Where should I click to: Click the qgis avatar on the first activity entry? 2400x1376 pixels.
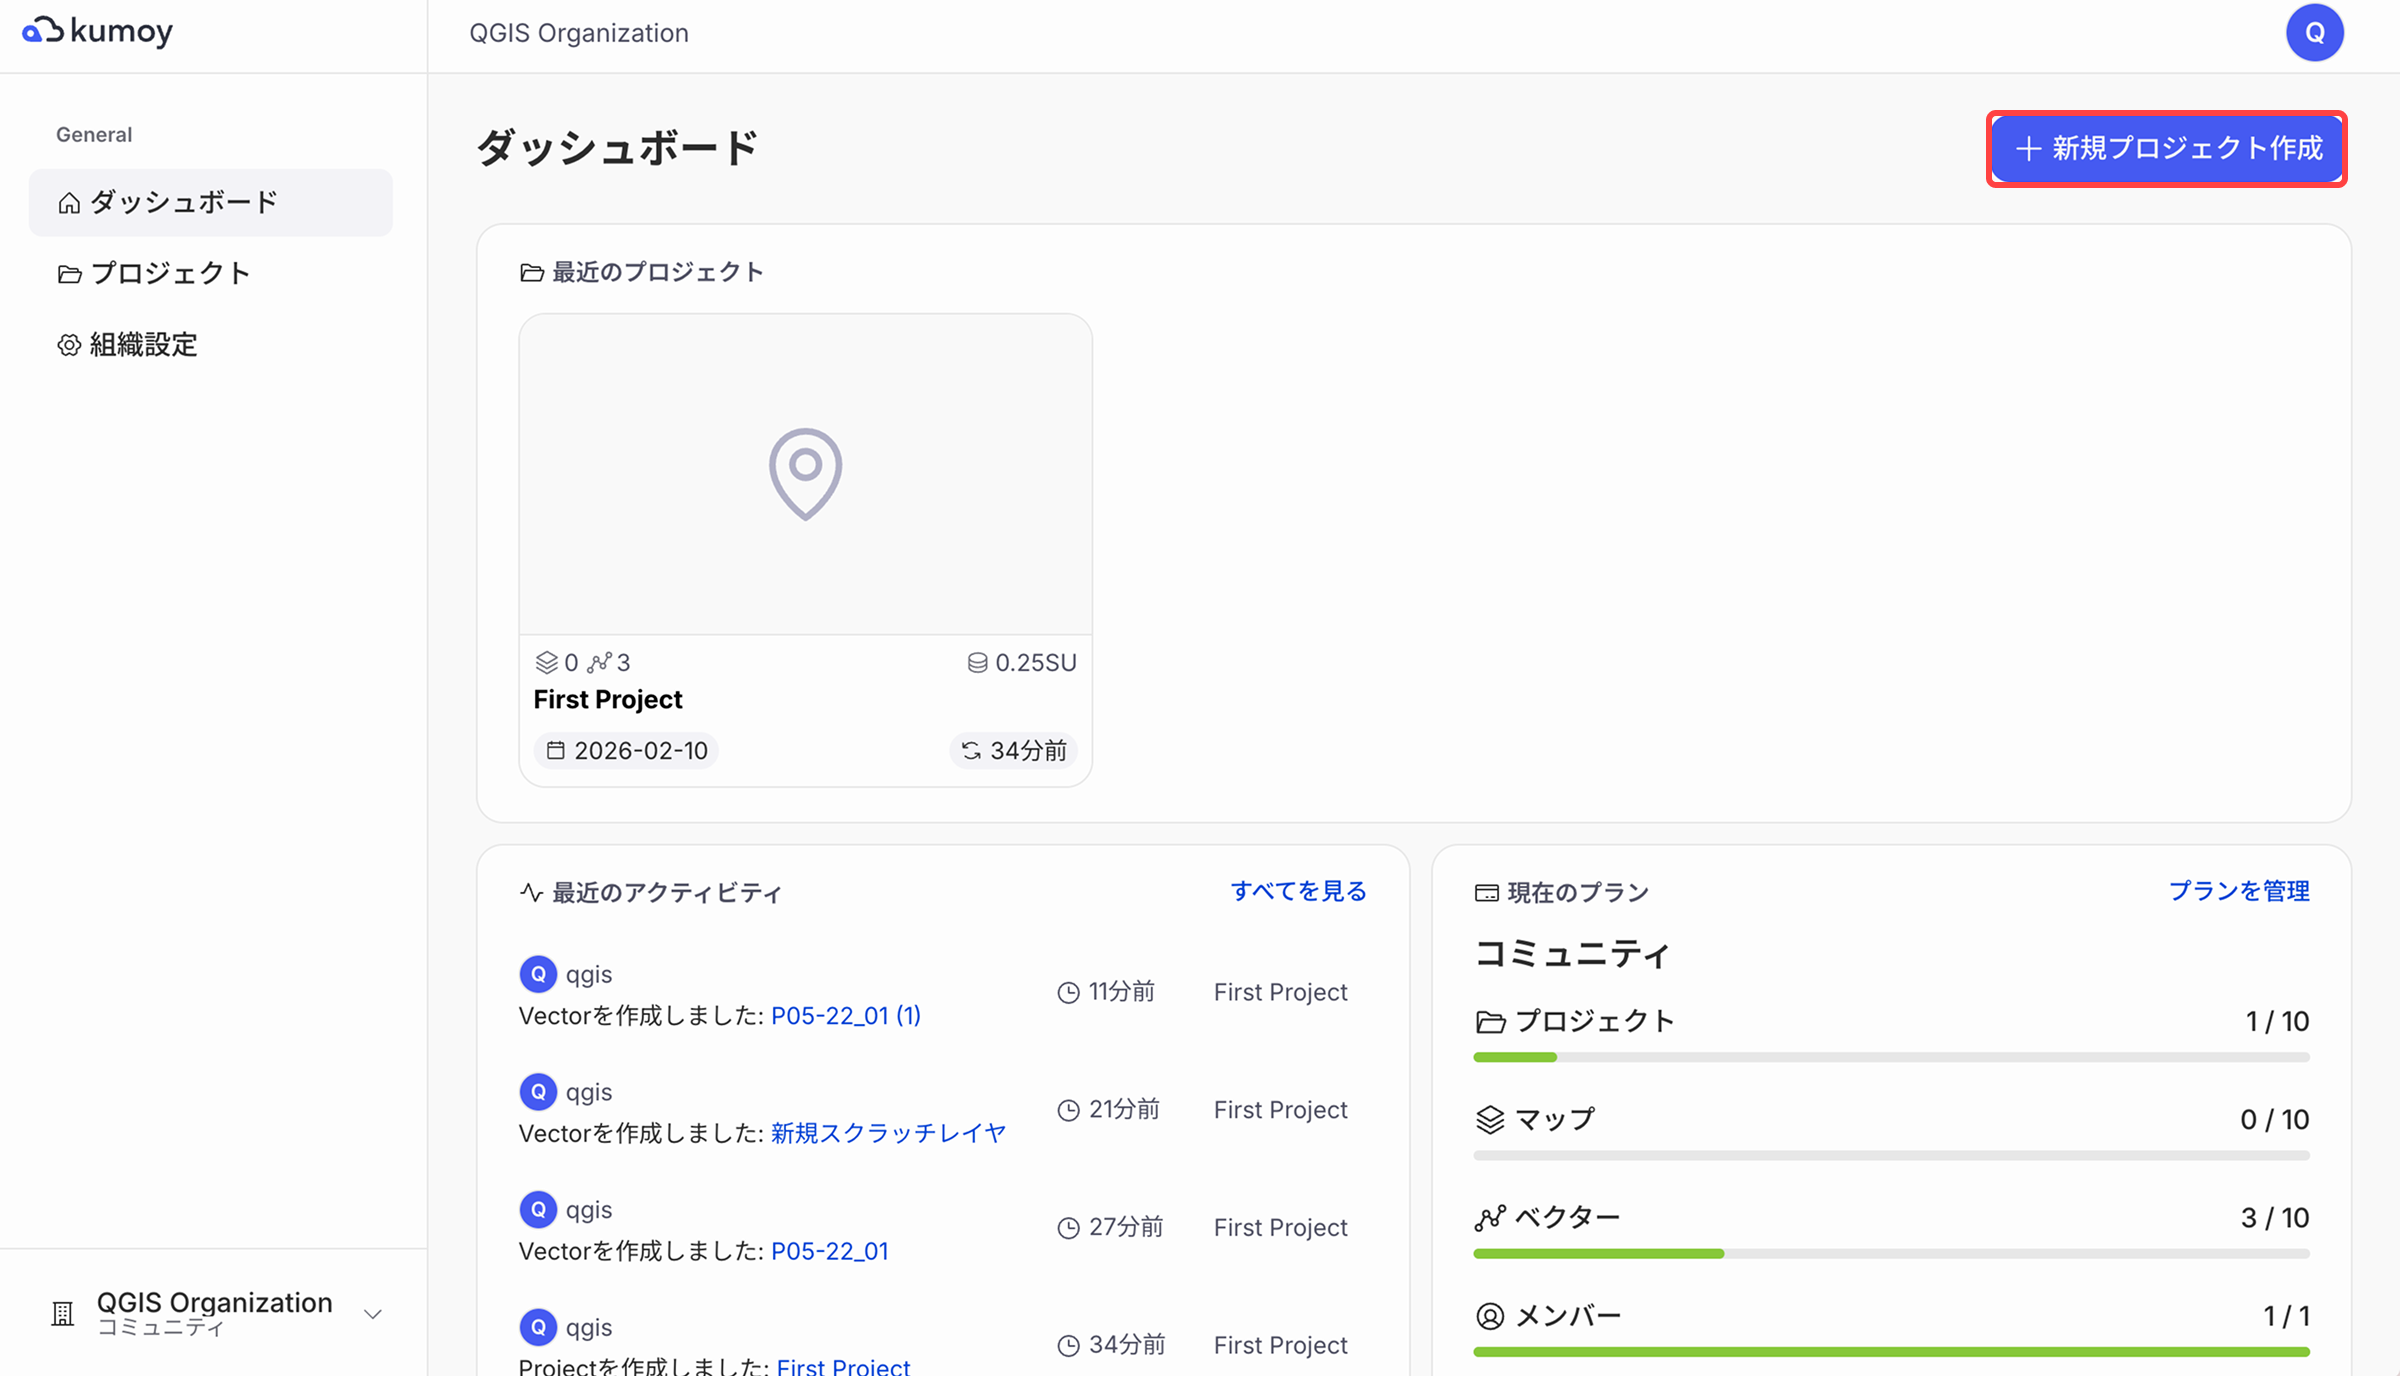coord(538,973)
